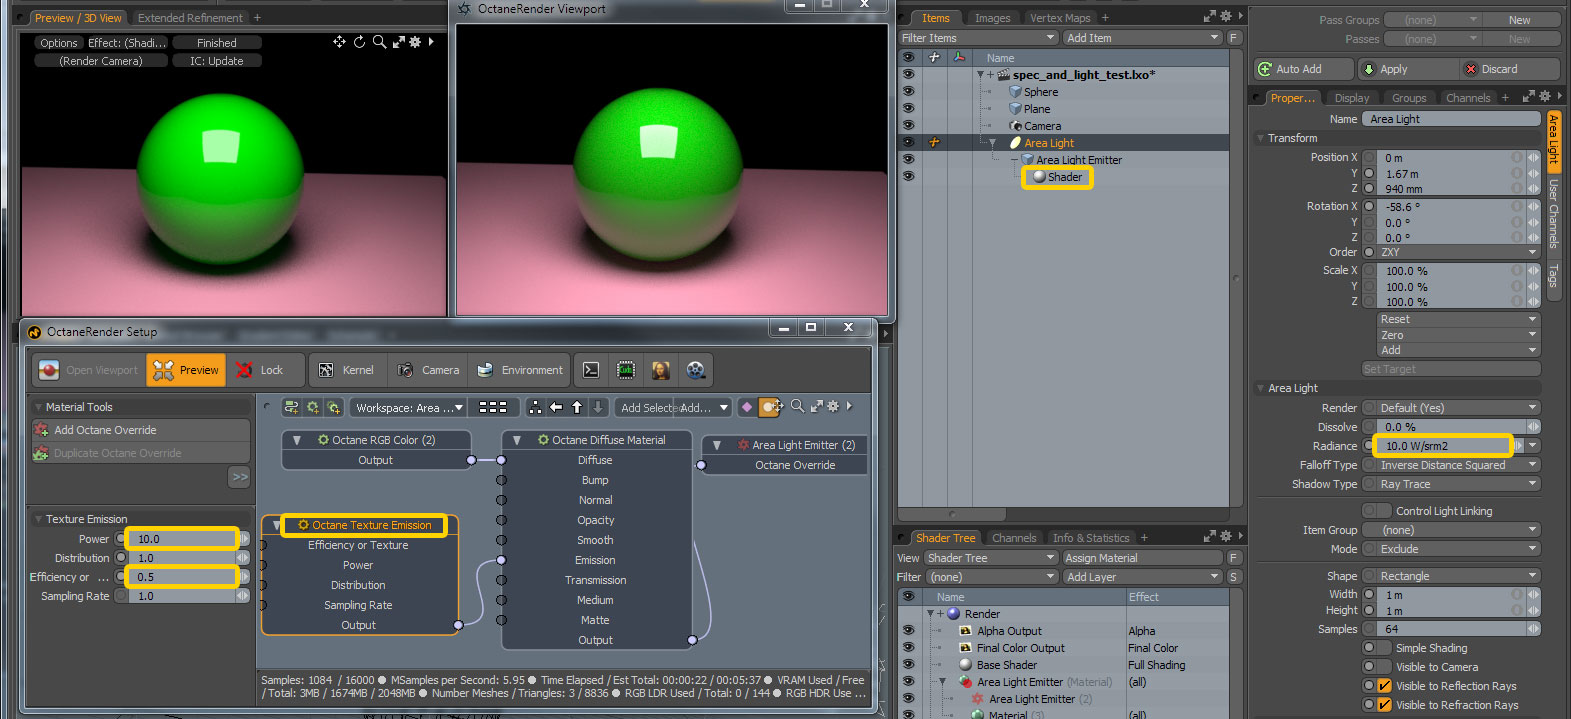The width and height of the screenshot is (1571, 719).
Task: Click the pink diamond icon in schematic toolbar
Action: (x=746, y=407)
